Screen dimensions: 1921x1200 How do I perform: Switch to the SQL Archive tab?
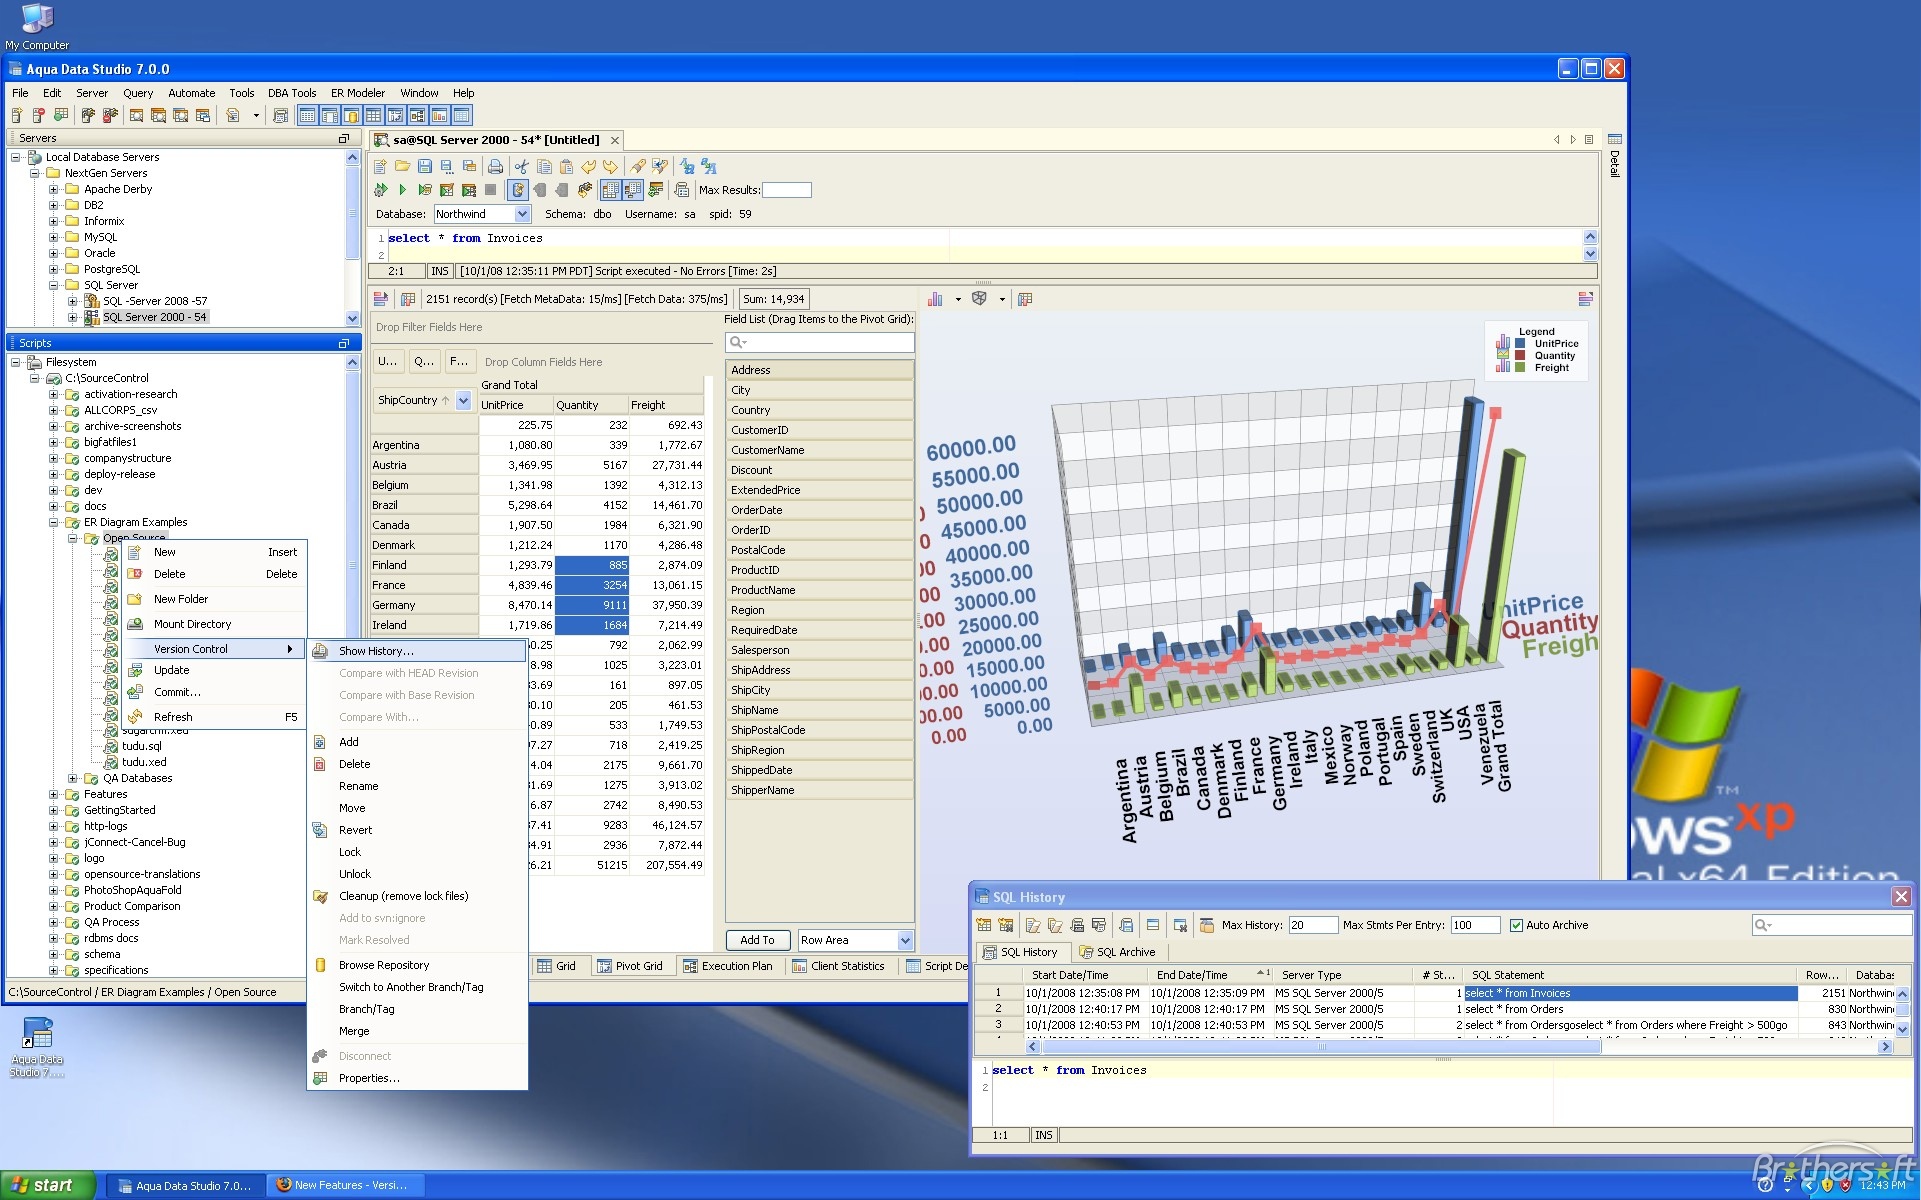[x=1117, y=952]
